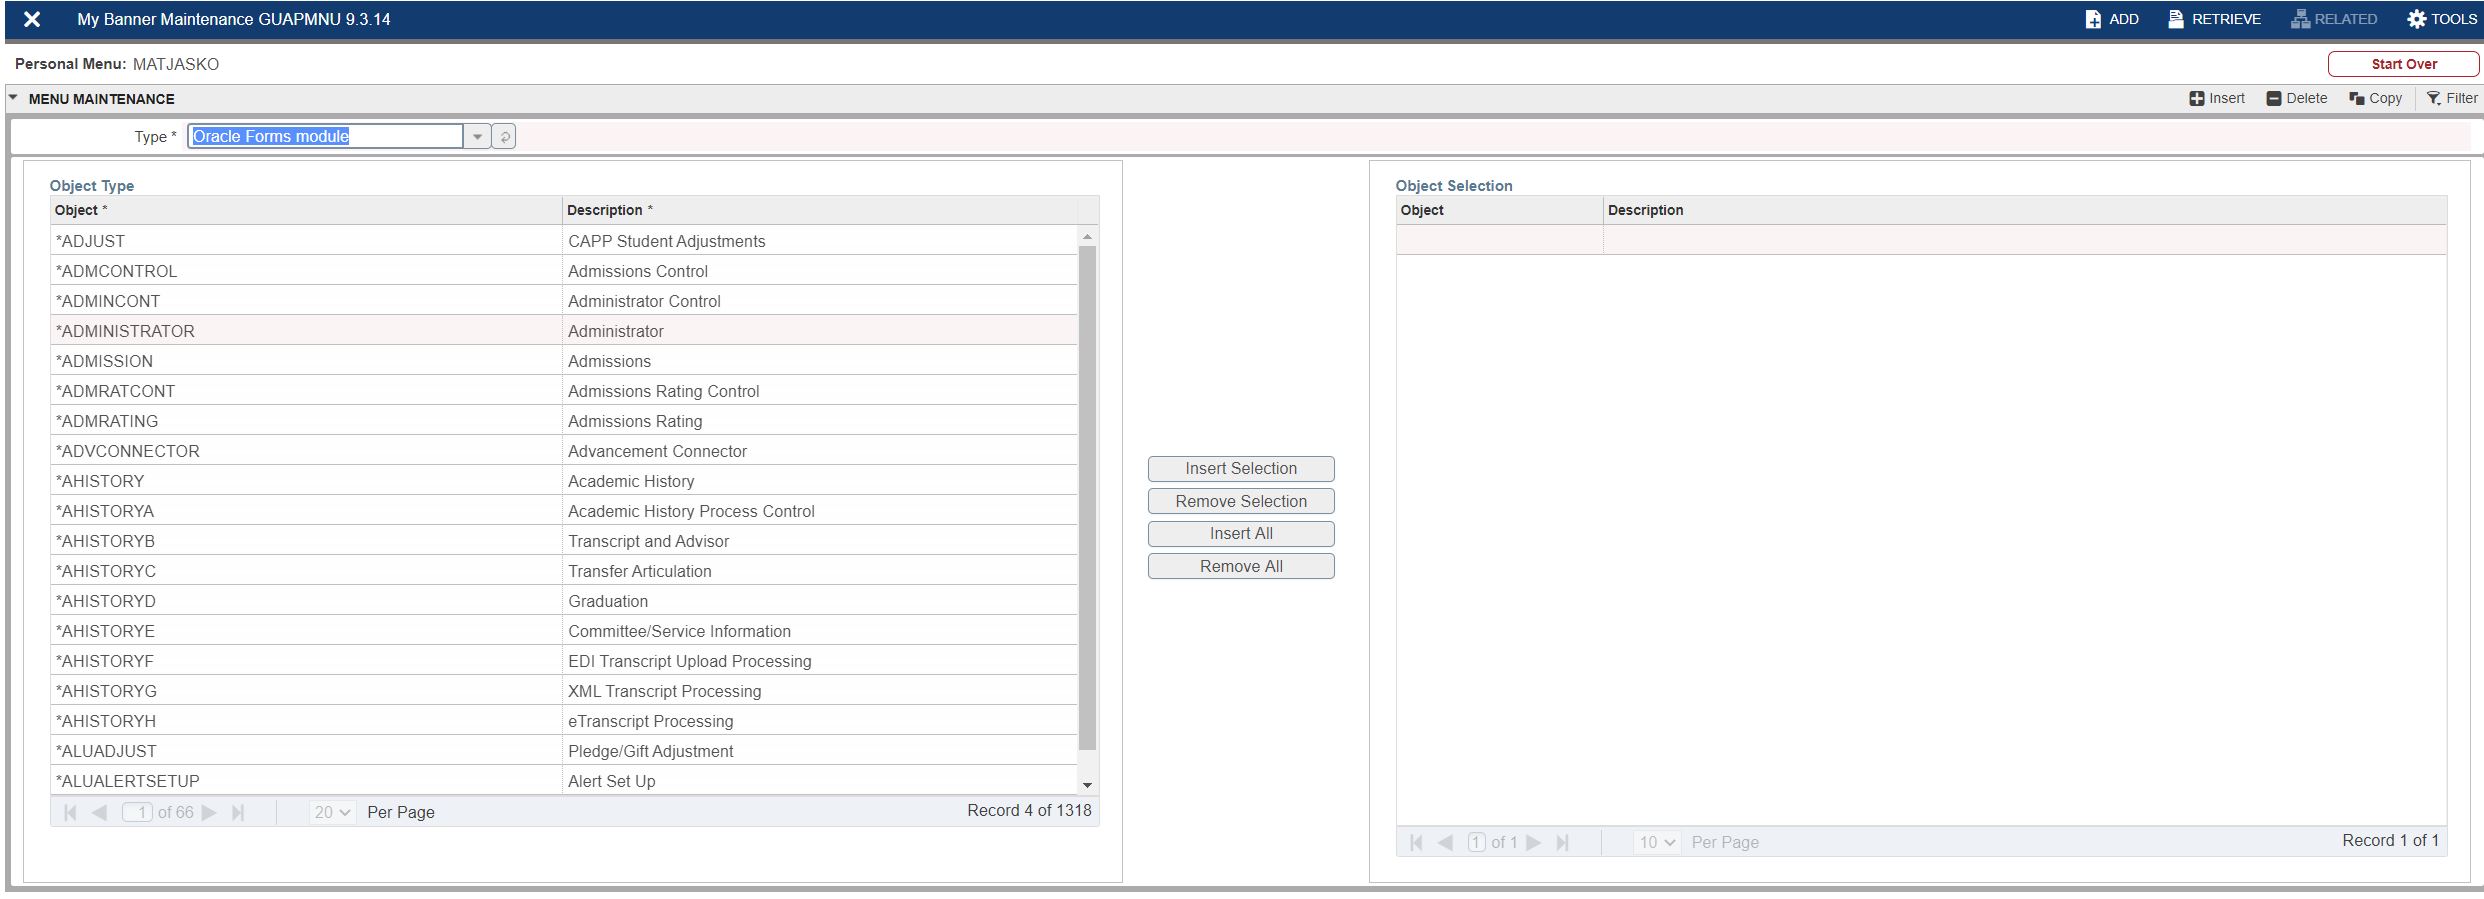
Task: Click the Delete record icon
Action: coord(2274,98)
